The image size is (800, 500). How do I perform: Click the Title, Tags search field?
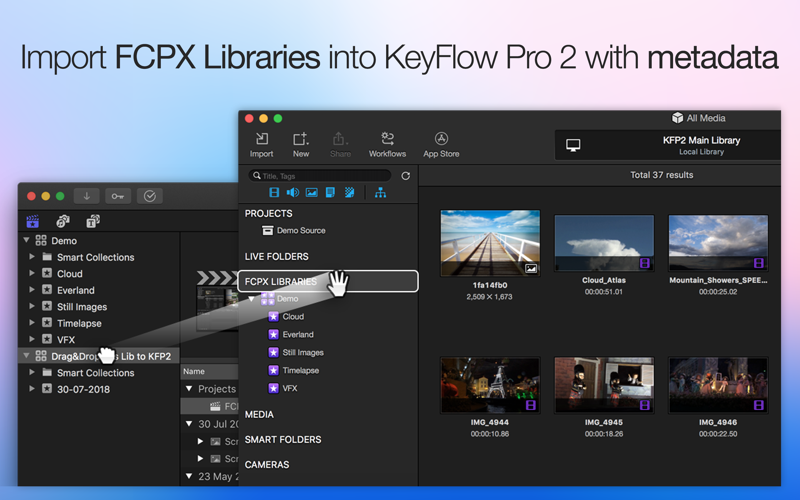tap(320, 176)
